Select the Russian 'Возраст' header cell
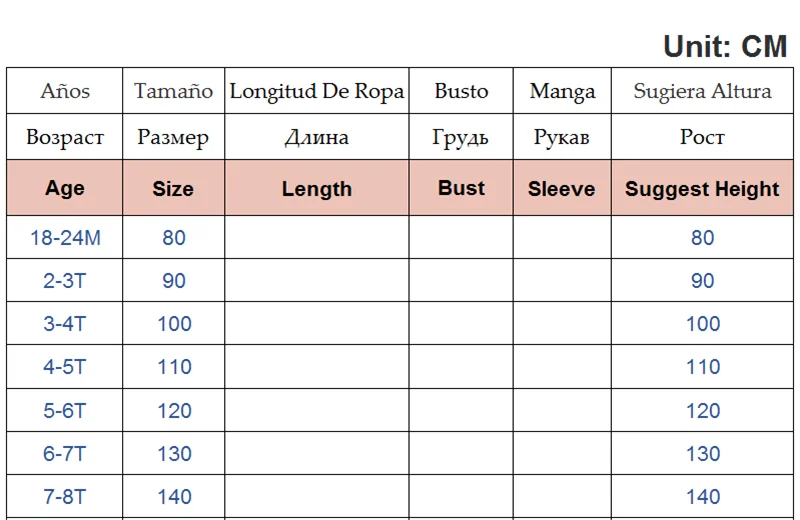800x520 pixels. click(65, 137)
